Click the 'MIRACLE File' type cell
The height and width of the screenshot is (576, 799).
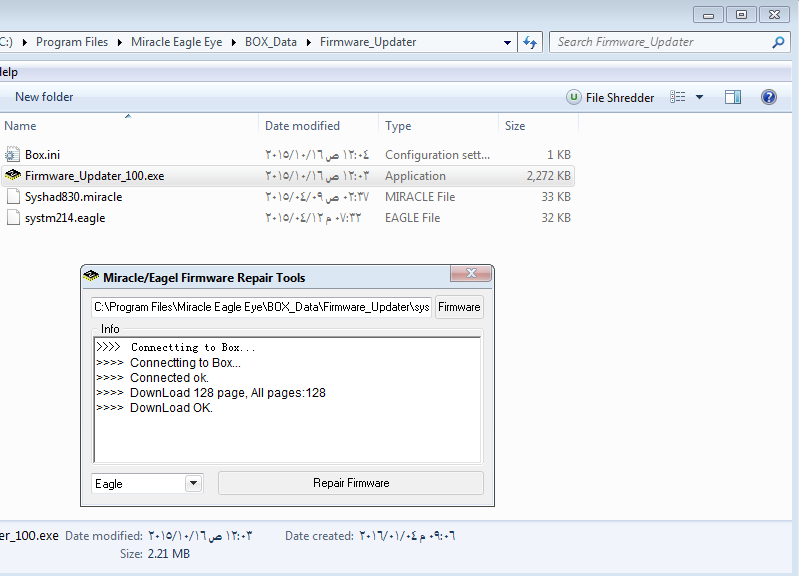420,197
